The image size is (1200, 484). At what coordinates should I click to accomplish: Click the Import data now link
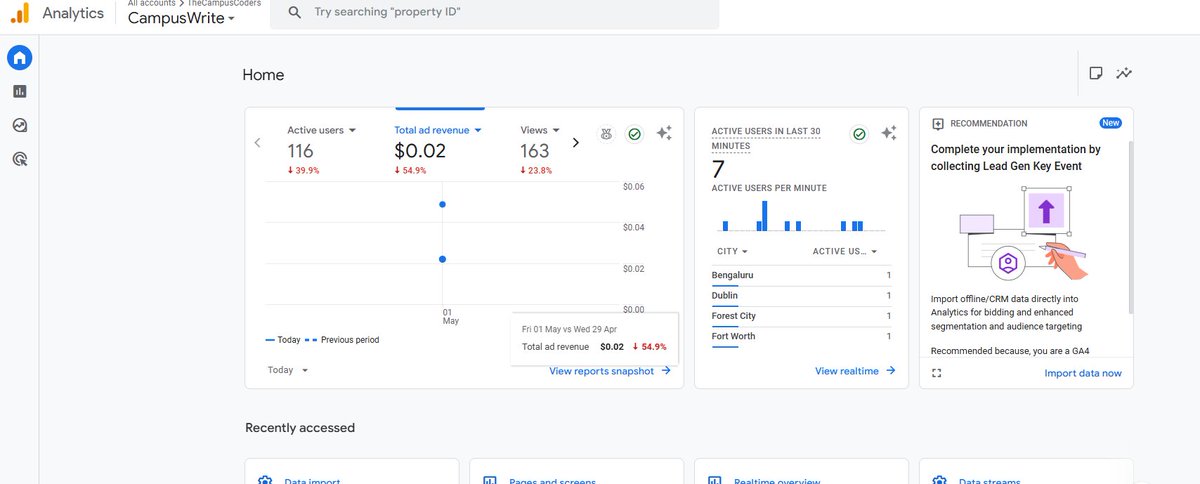(x=1083, y=373)
